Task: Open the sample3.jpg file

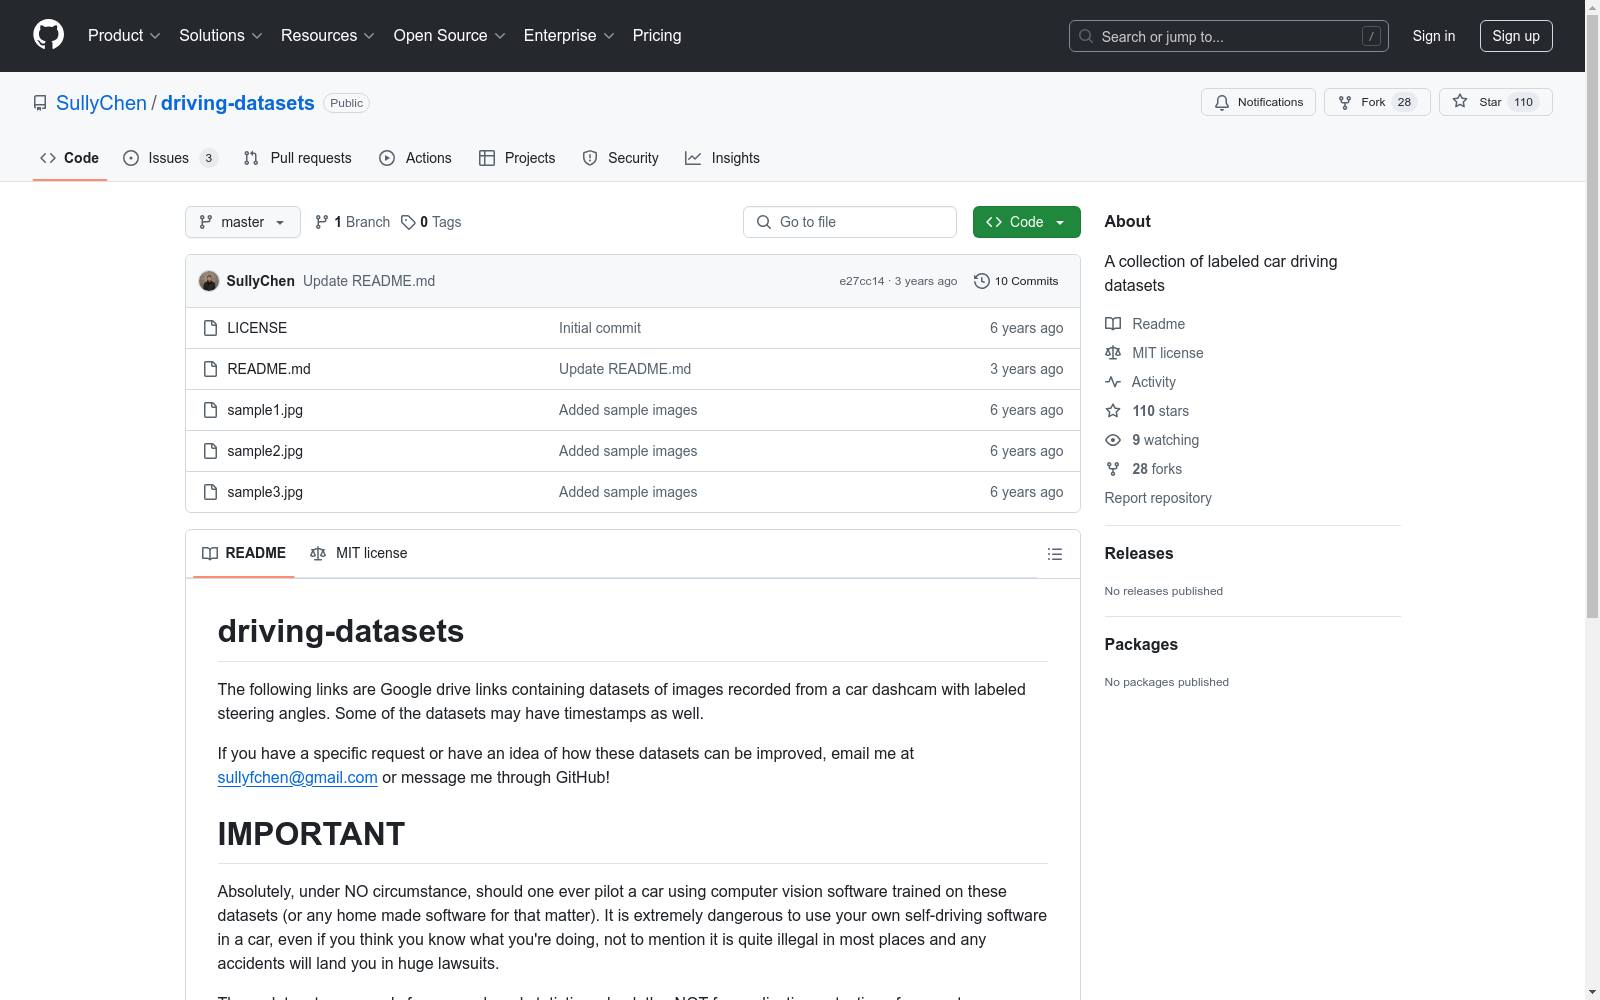Action: coord(265,492)
